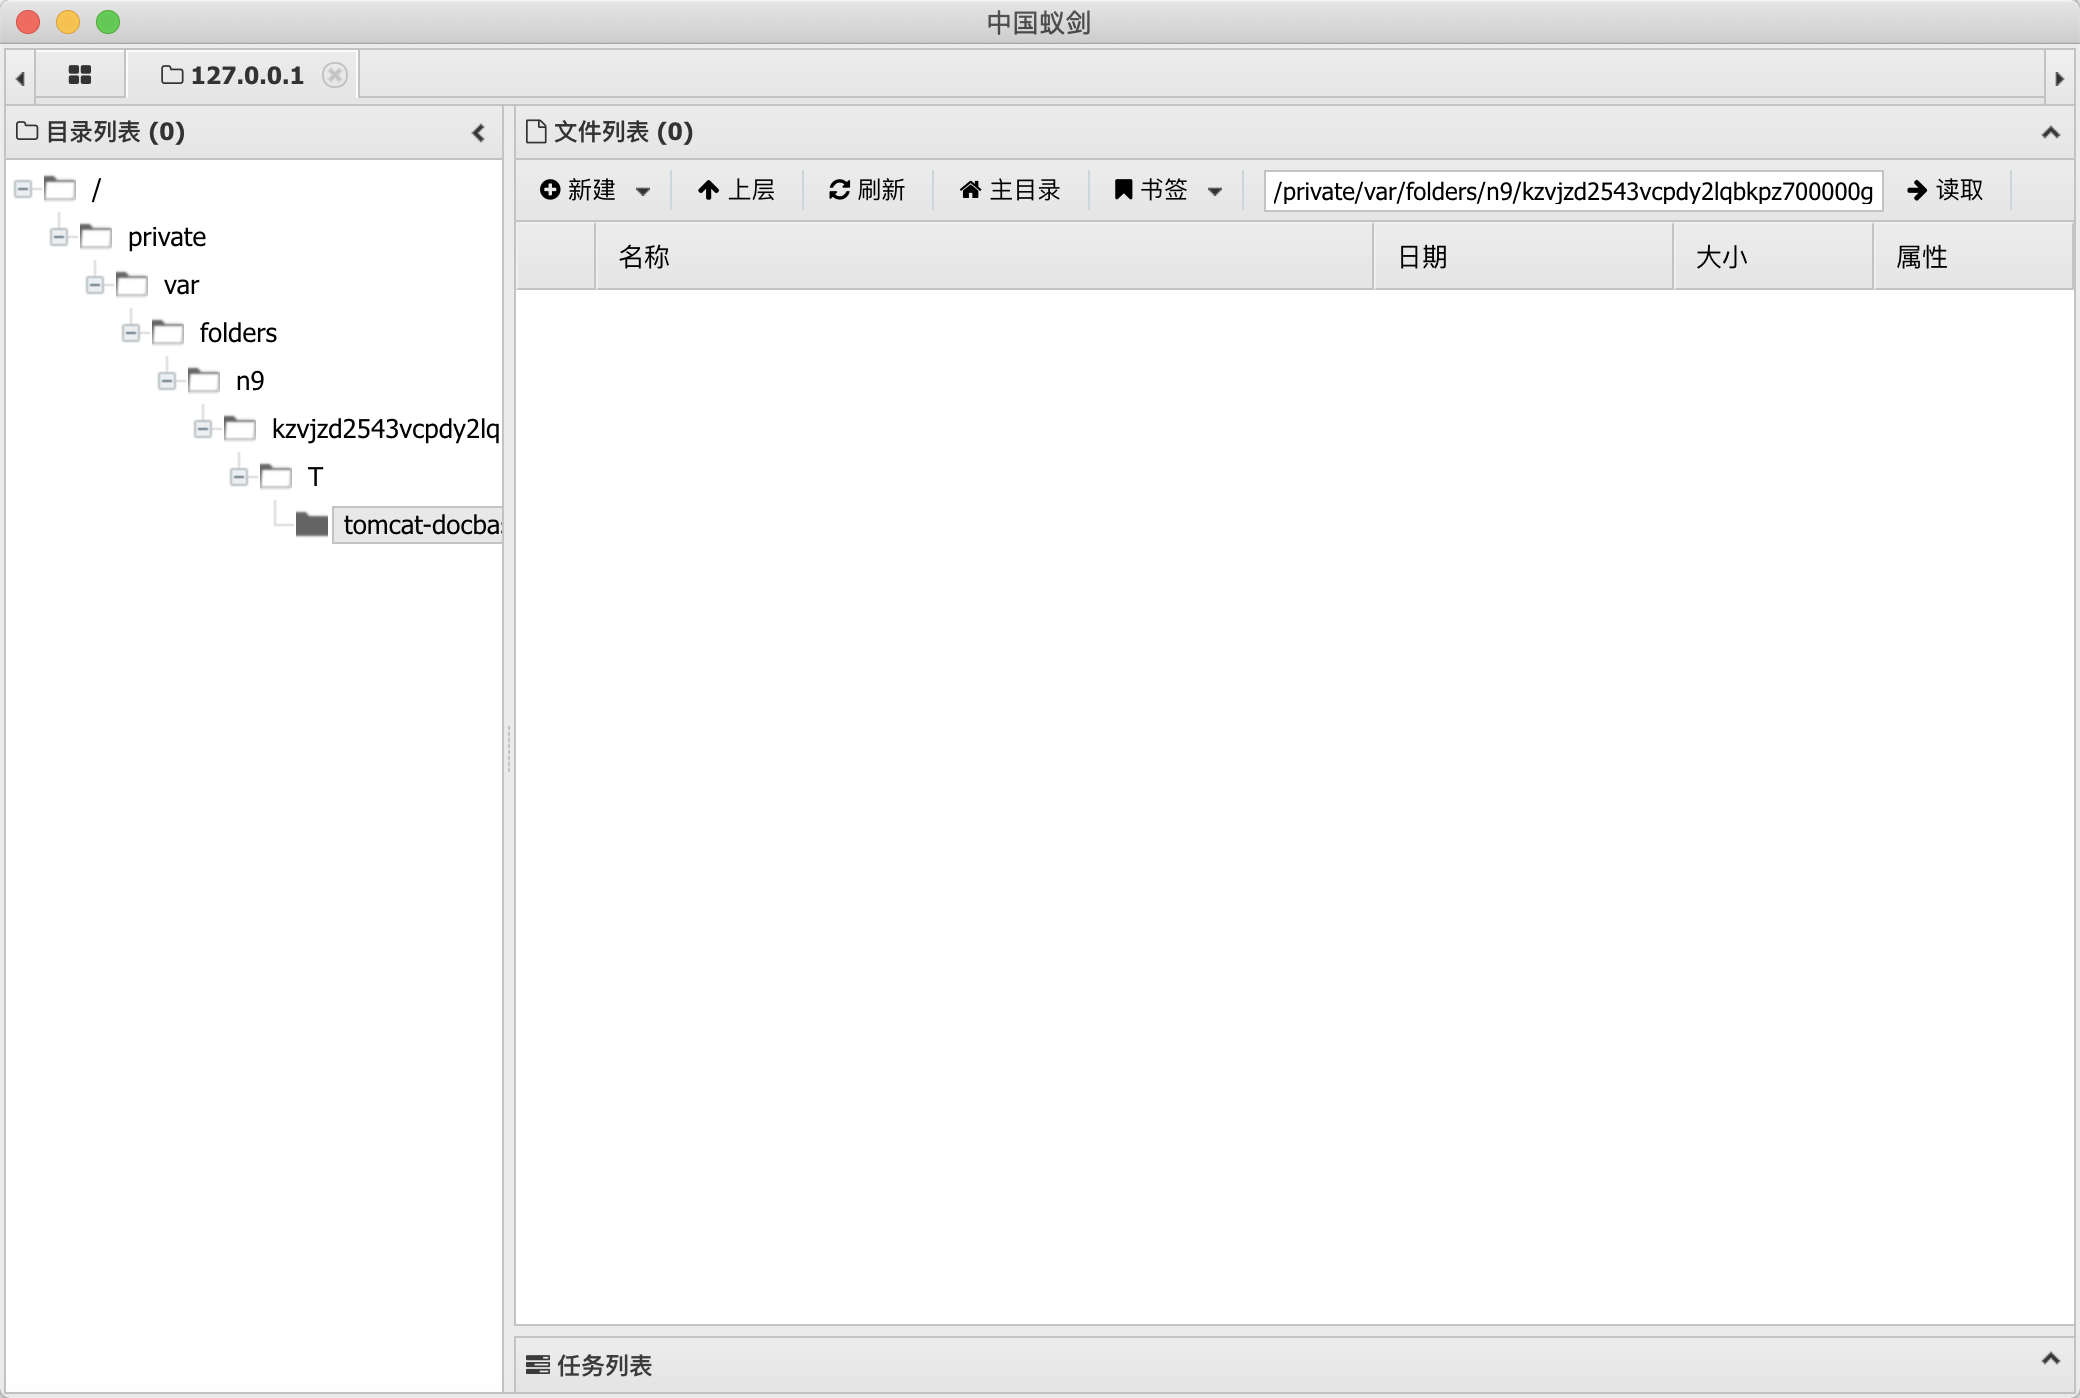Toggle the n9 folder collapse box
2080x1398 pixels.
(167, 381)
